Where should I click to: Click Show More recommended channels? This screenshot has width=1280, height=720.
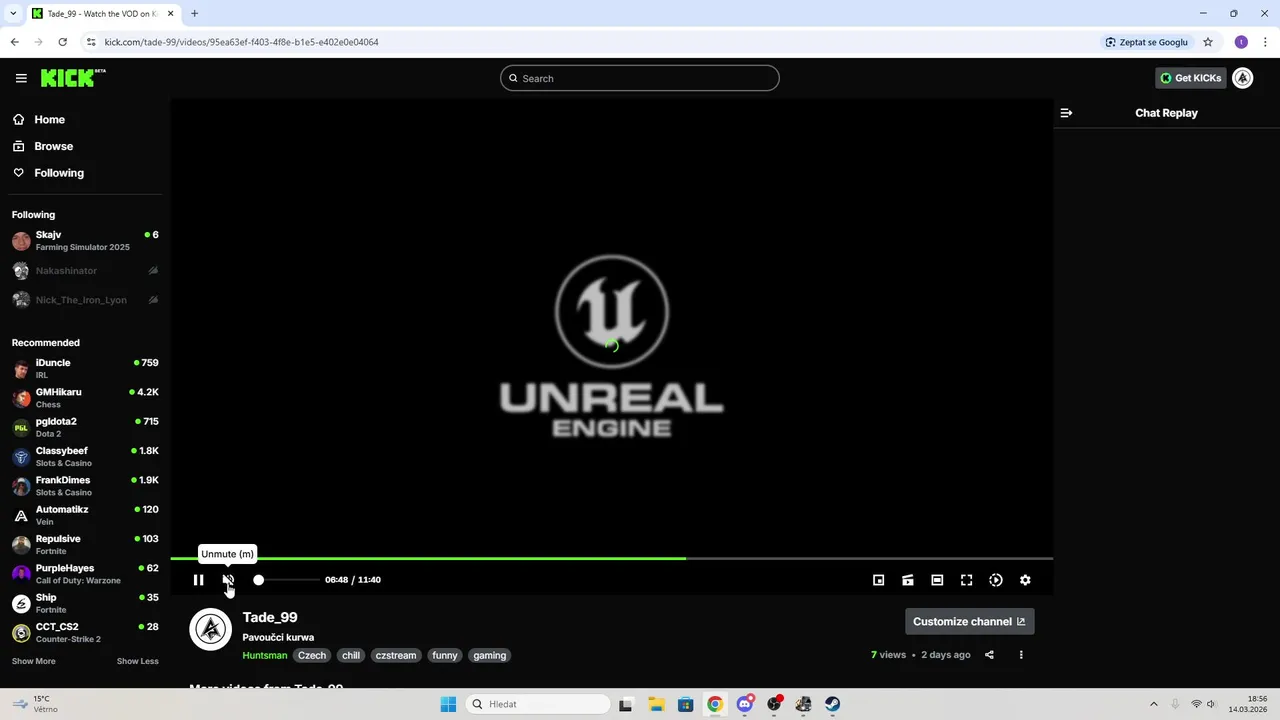pos(34,661)
